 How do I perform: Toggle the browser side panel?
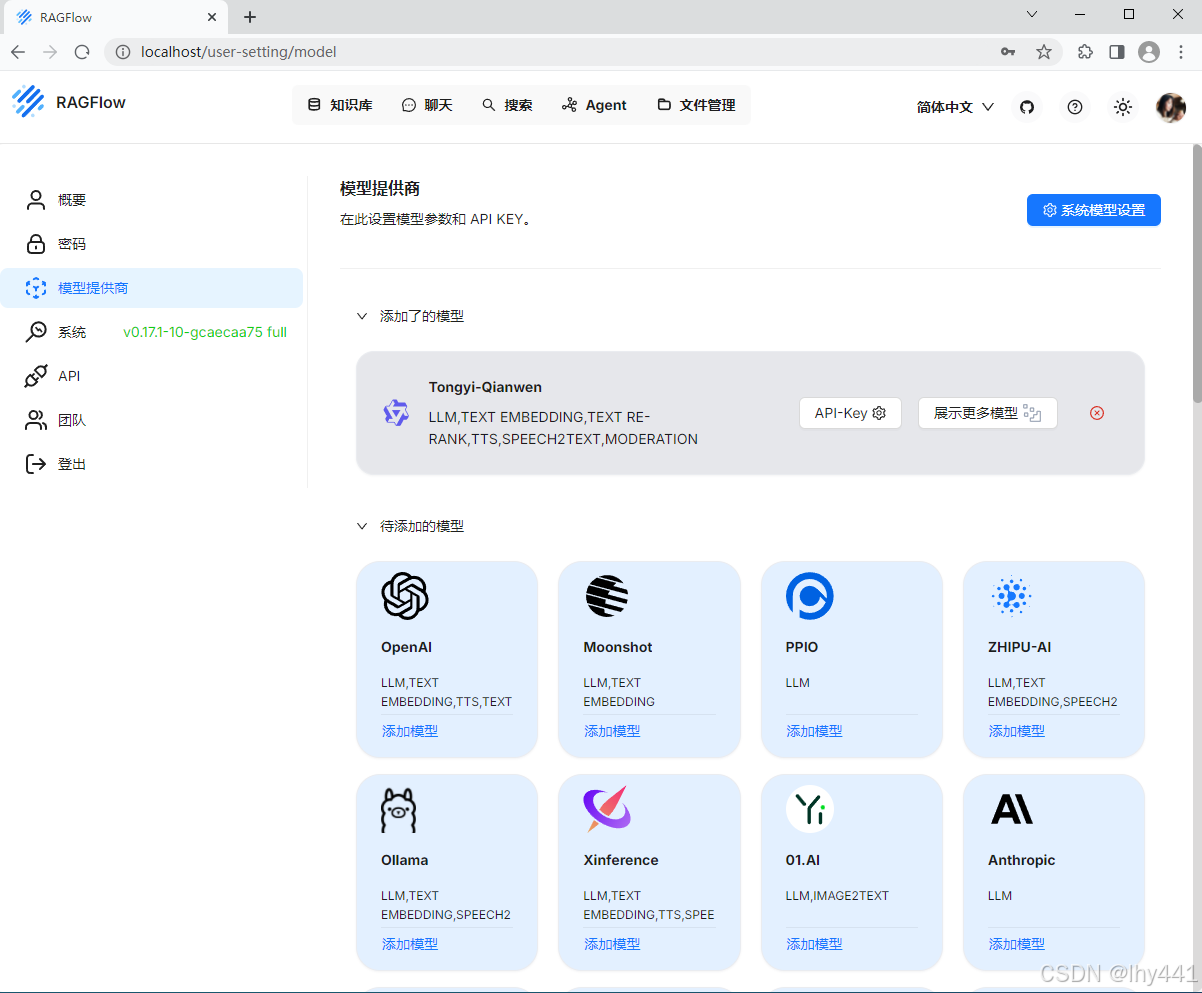point(1117,52)
